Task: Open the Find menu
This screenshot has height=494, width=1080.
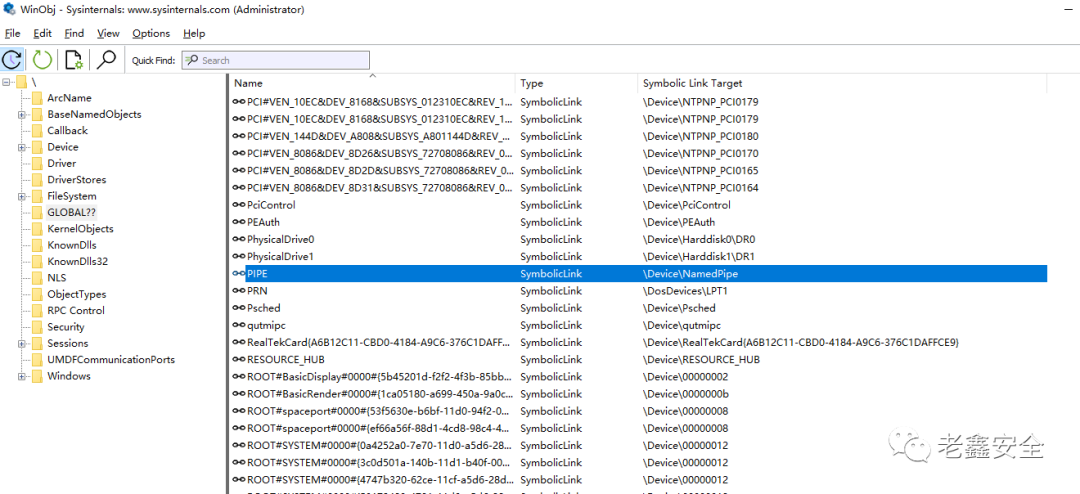Action: [74, 33]
